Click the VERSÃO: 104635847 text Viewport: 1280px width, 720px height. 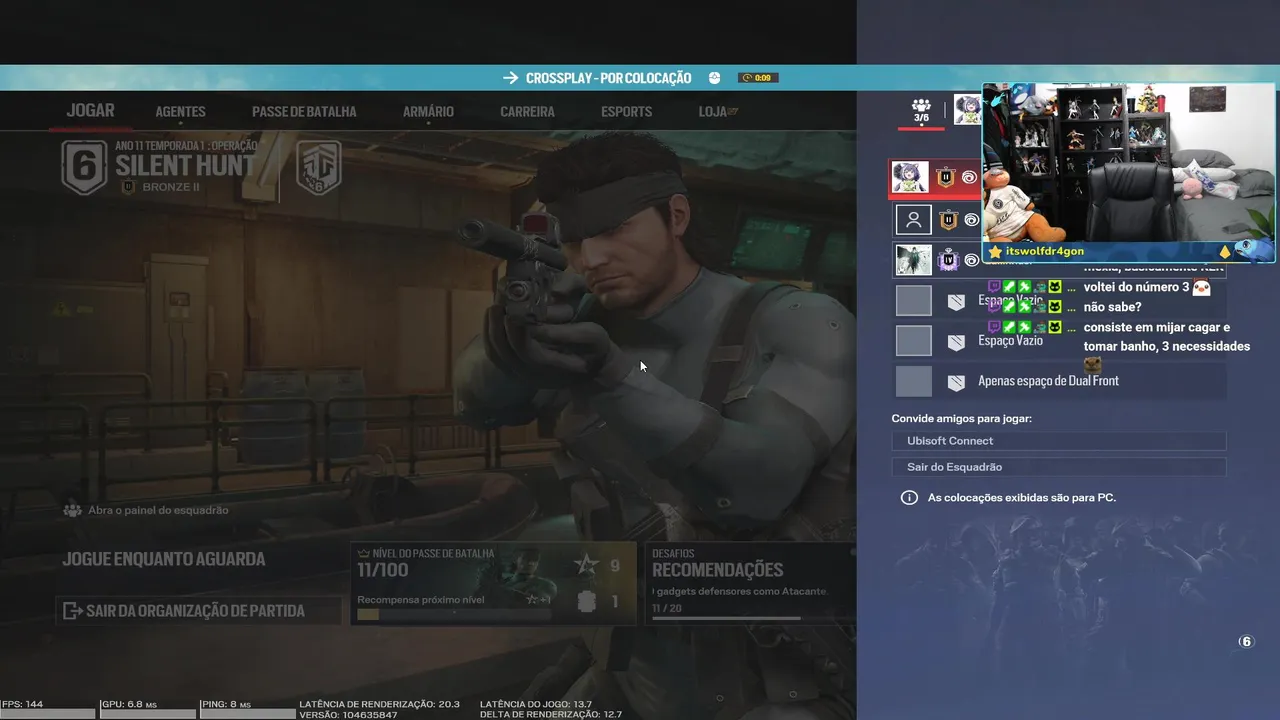click(x=348, y=715)
